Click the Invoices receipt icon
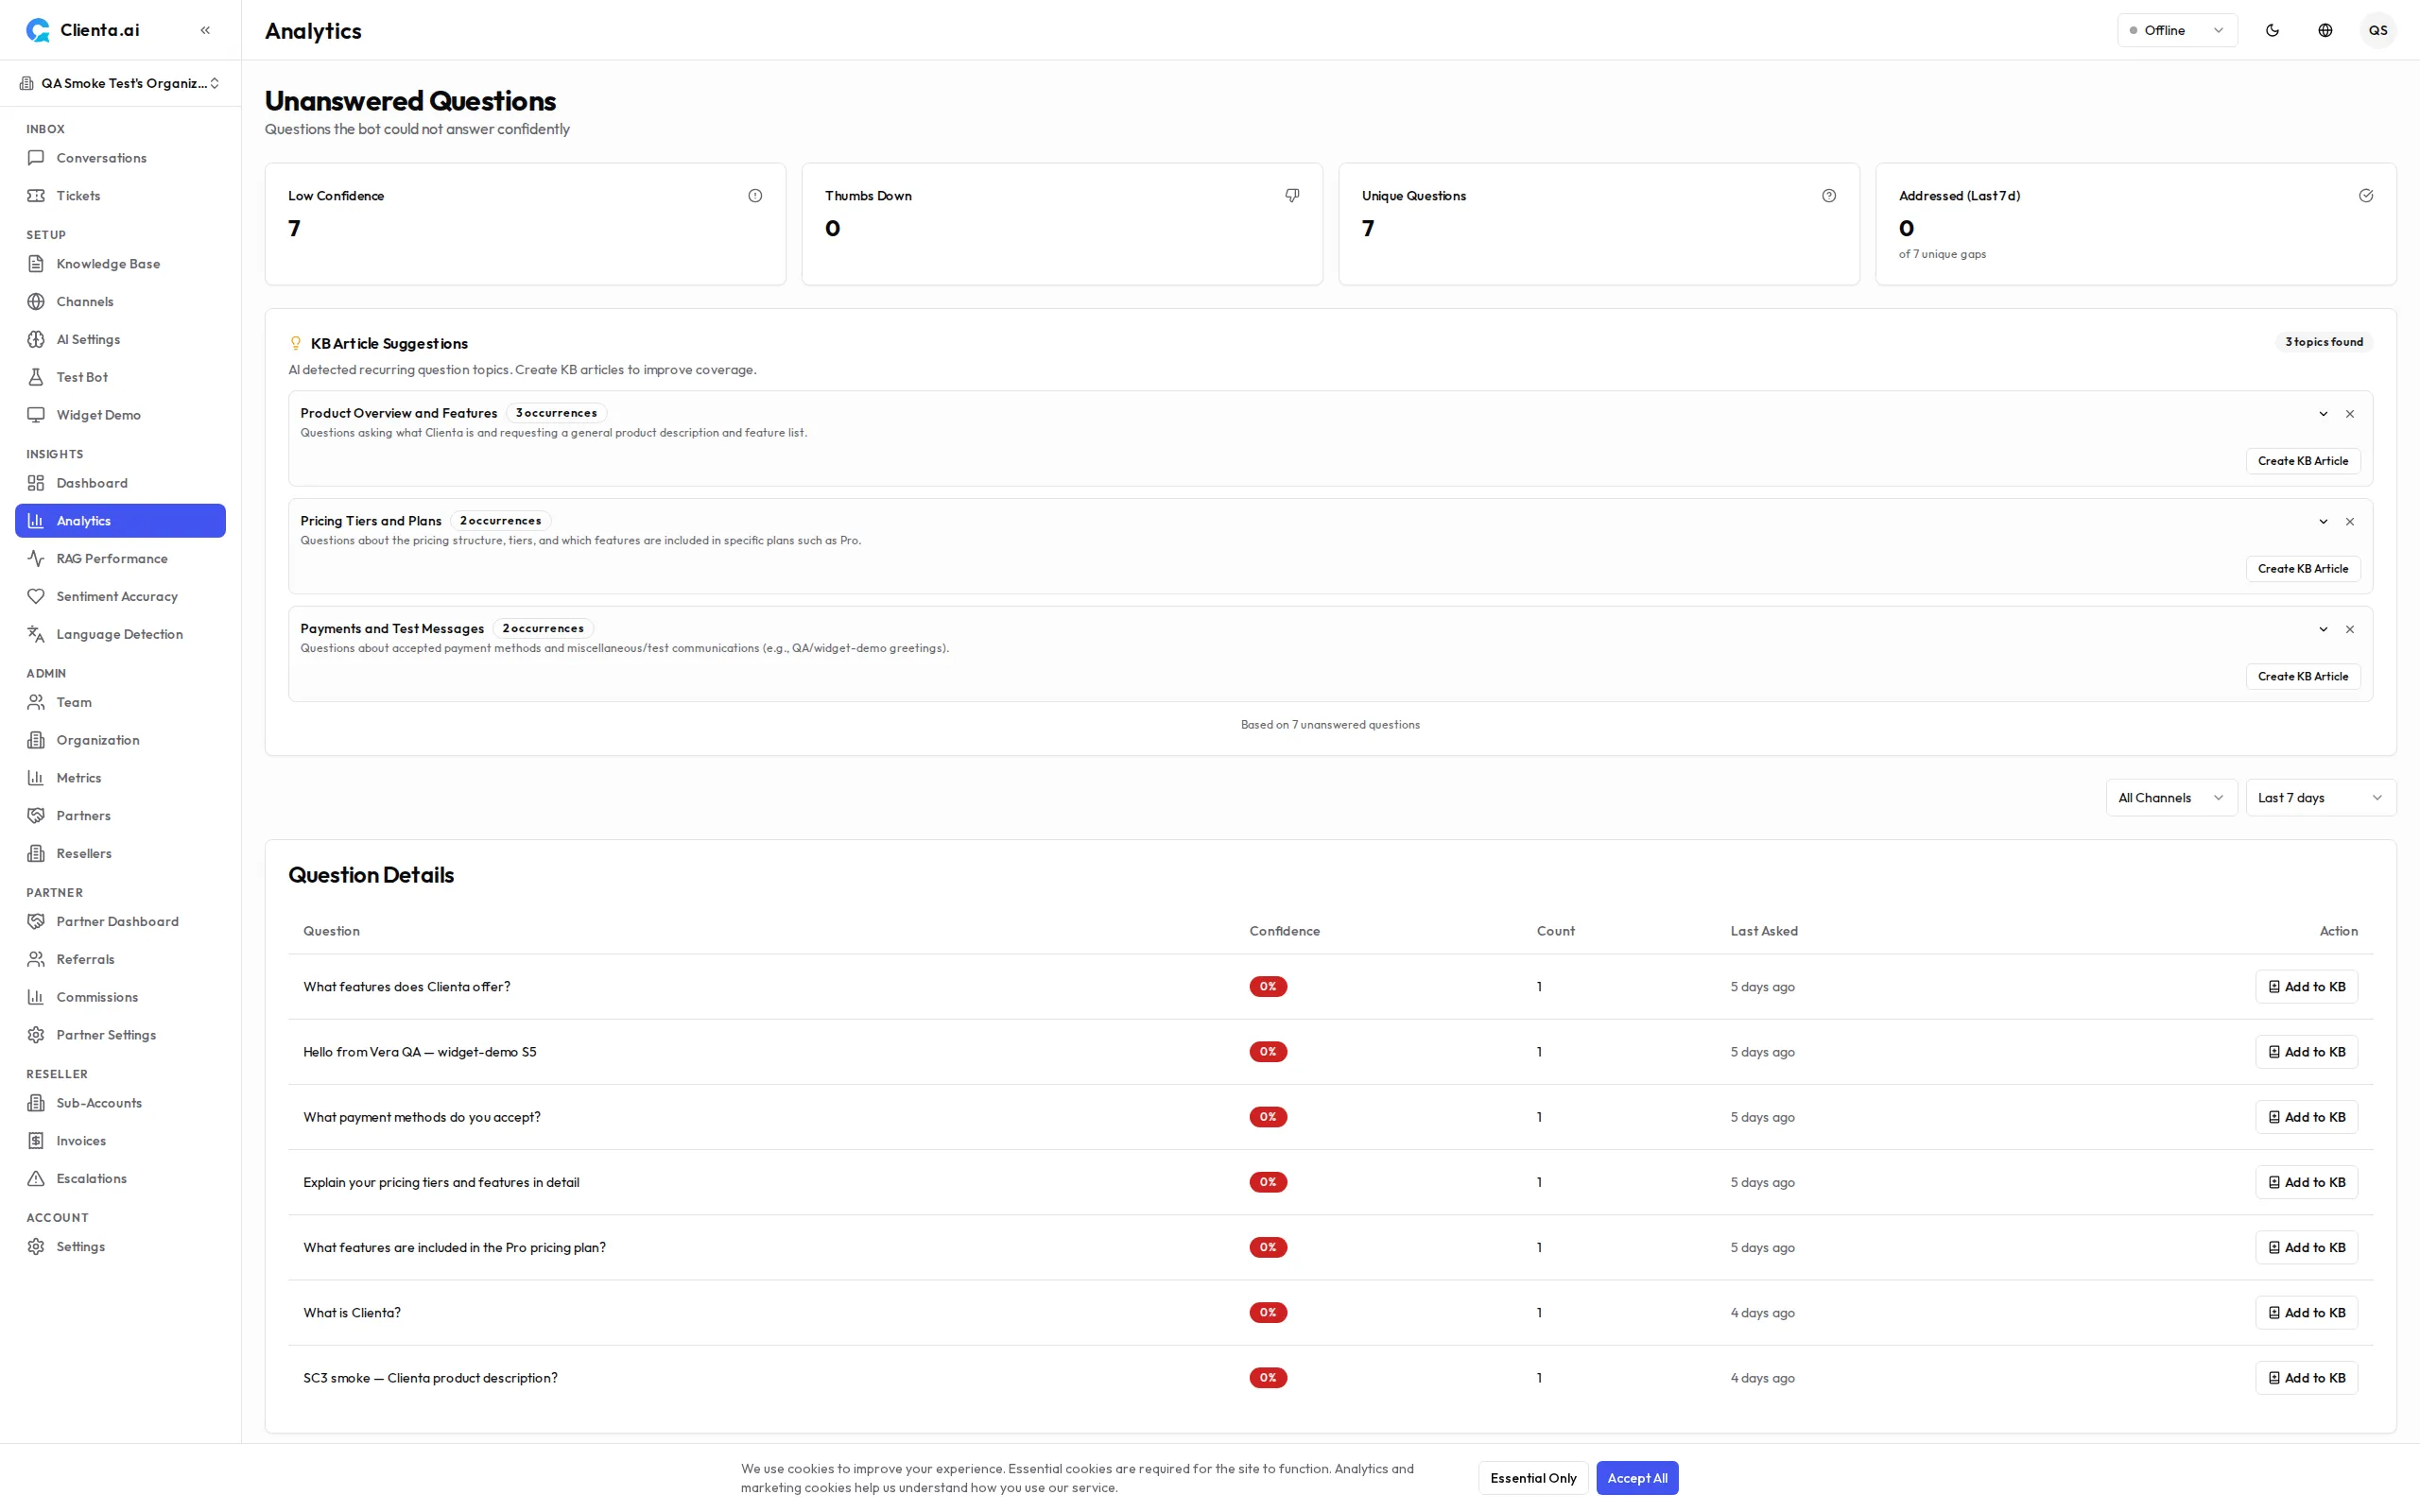This screenshot has width=2420, height=1512. click(36, 1141)
